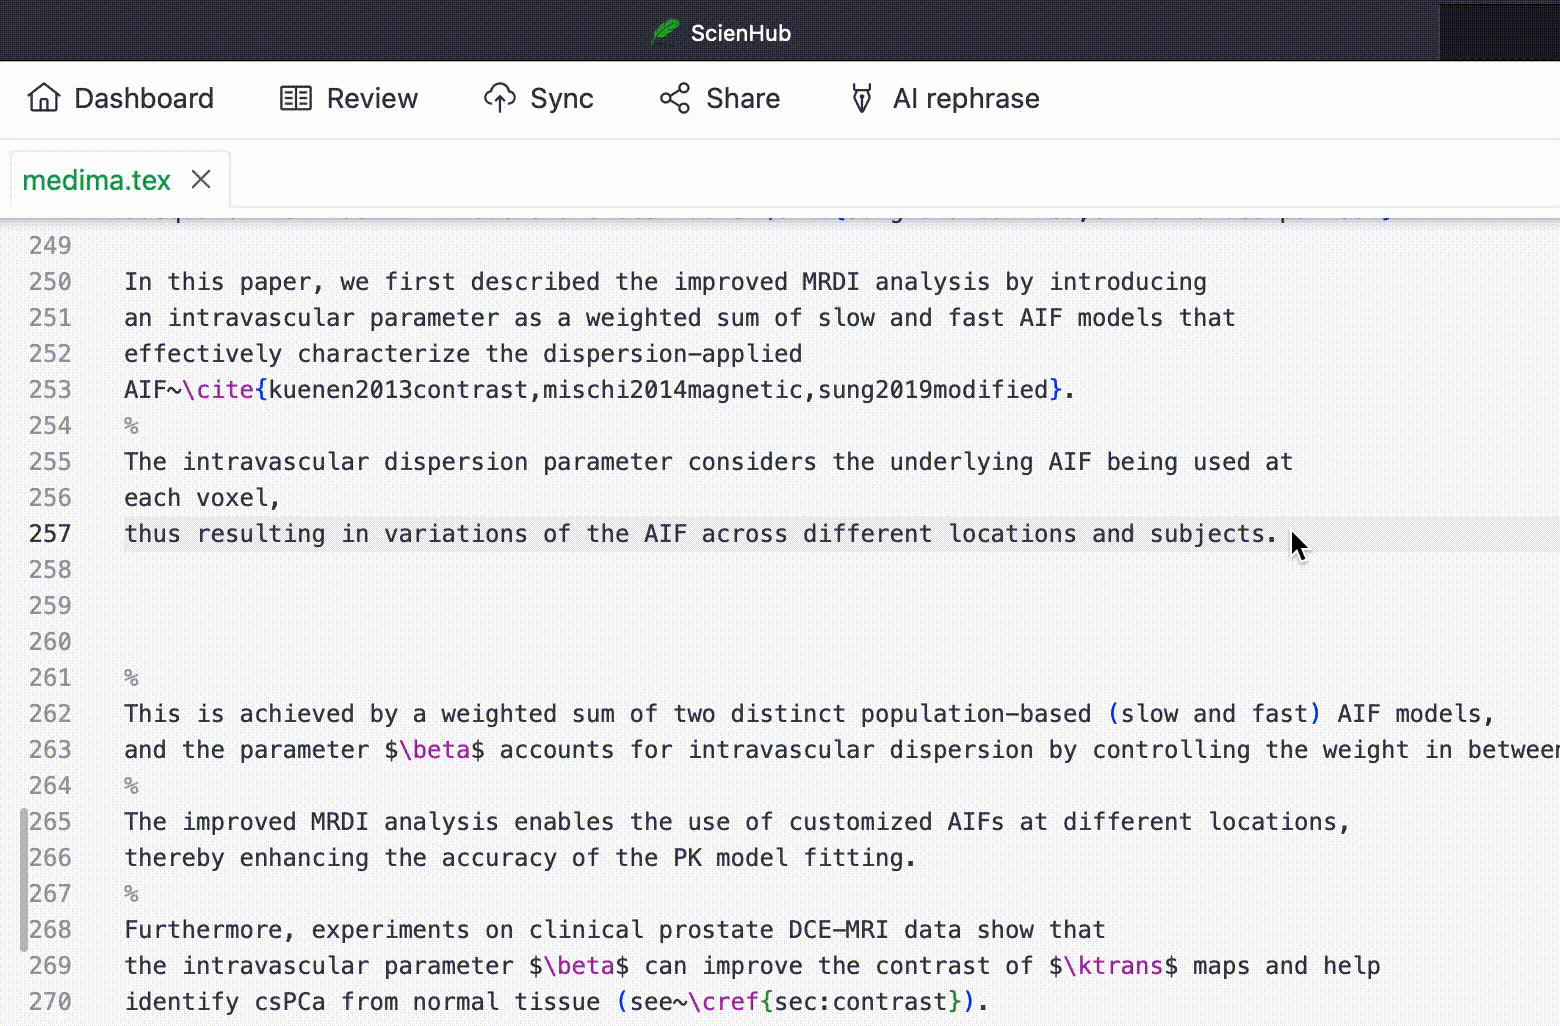Click the ScienHub feather logo
This screenshot has height=1026, width=1560.
[x=665, y=33]
